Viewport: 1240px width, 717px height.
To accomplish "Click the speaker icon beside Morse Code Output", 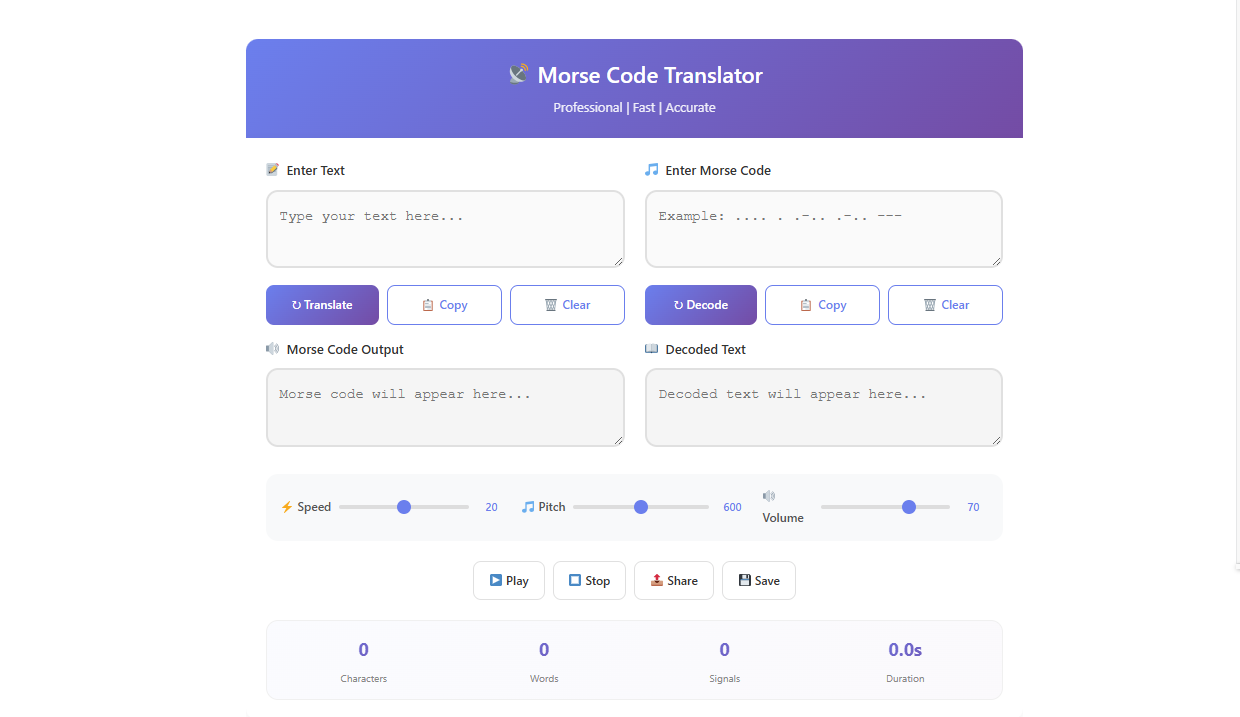I will click(x=272, y=348).
